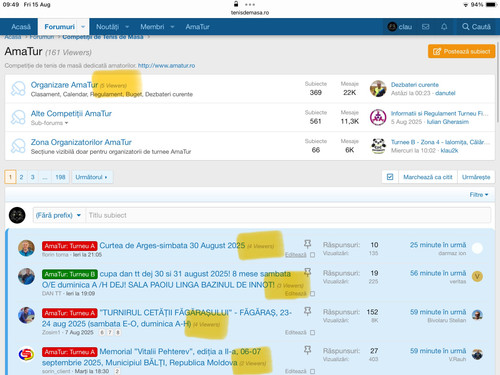Click the Postează subiect button

coord(461,51)
